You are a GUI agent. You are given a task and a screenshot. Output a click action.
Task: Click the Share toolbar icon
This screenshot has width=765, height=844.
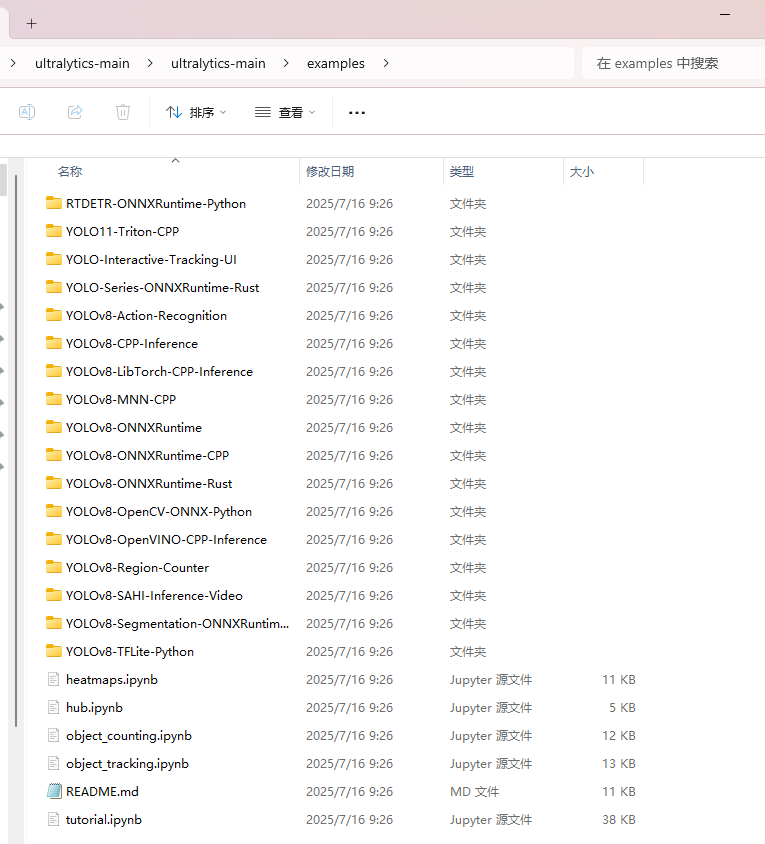tap(75, 112)
